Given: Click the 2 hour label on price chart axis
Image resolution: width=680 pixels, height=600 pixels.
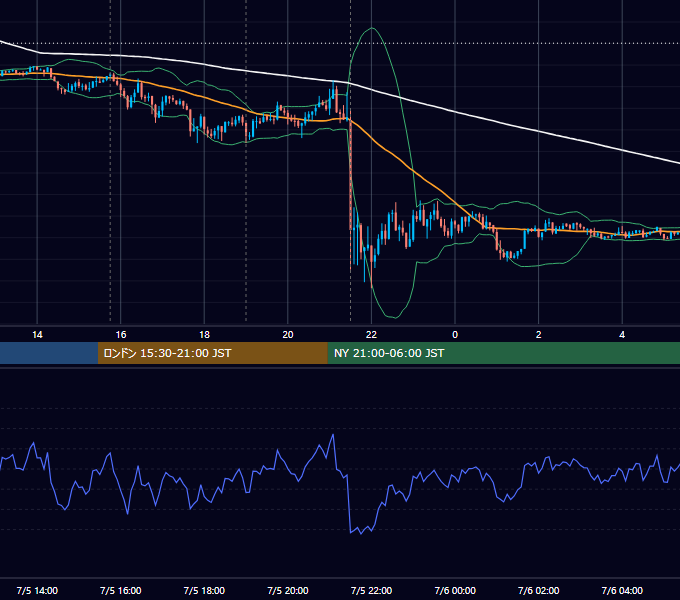Looking at the screenshot, I should coord(539,335).
